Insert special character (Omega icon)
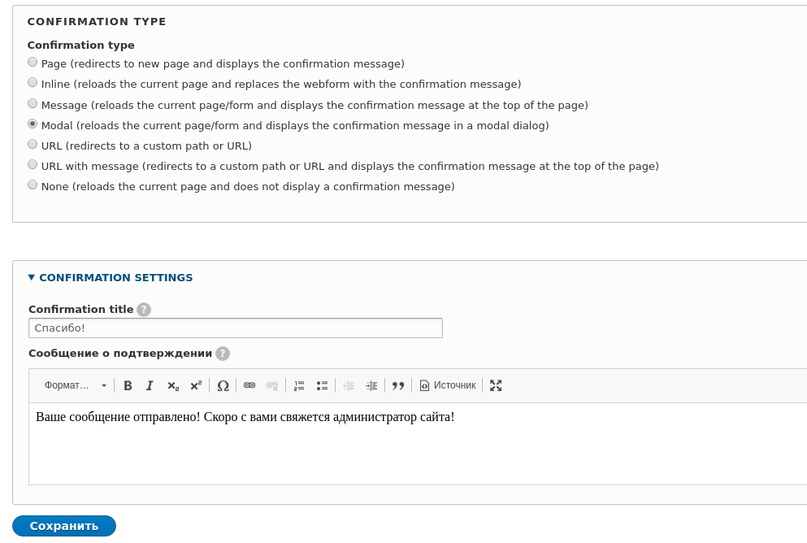The width and height of the screenshot is (807, 543). click(x=223, y=385)
